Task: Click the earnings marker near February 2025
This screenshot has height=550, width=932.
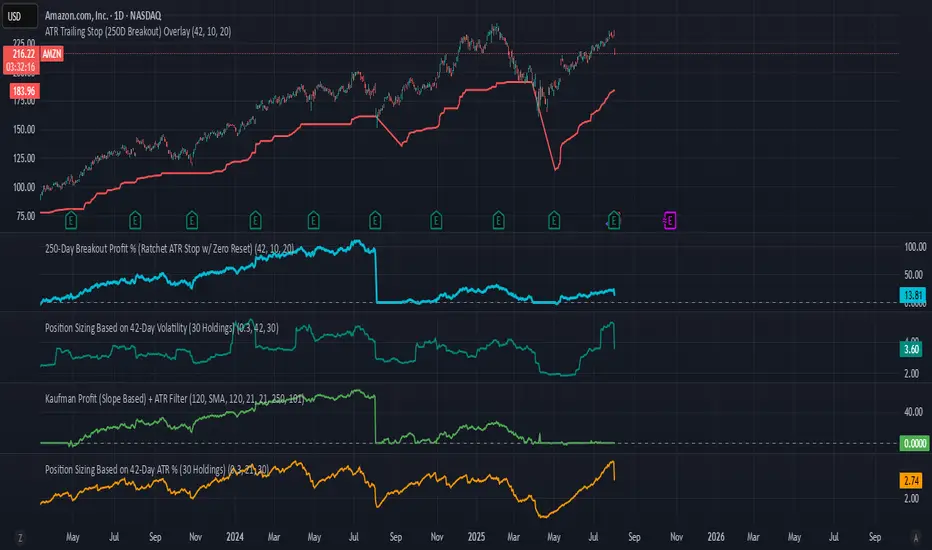Action: (498, 221)
